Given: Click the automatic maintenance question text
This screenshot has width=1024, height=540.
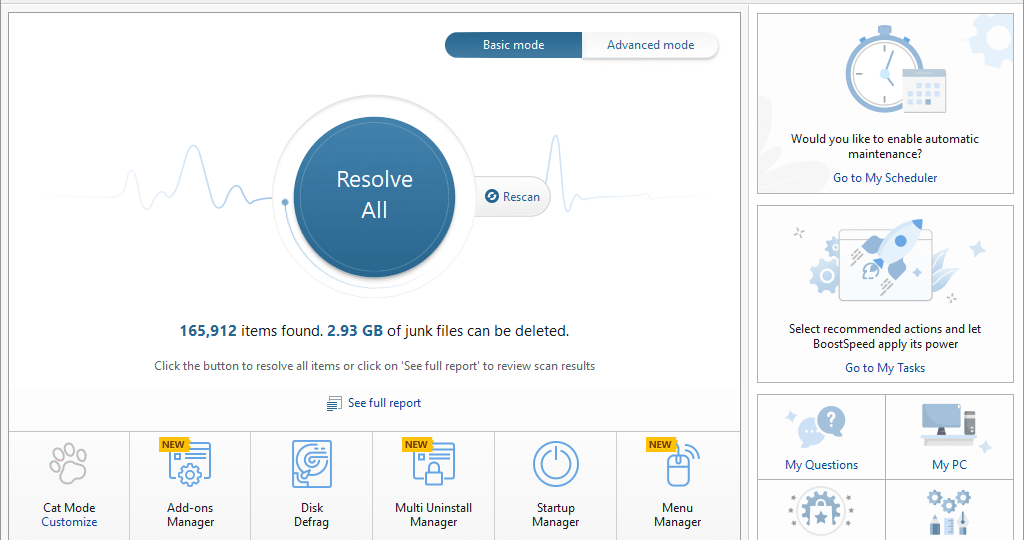Looking at the screenshot, I should tap(885, 146).
